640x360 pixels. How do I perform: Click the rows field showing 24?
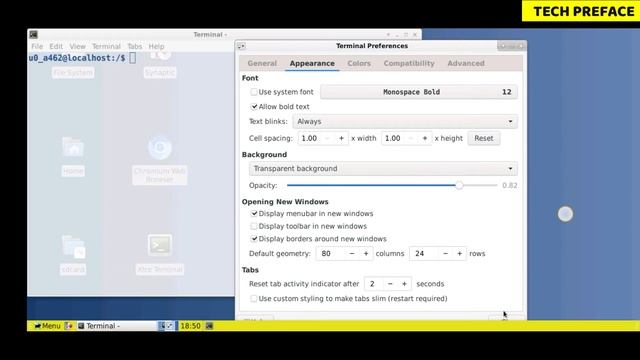click(x=424, y=253)
